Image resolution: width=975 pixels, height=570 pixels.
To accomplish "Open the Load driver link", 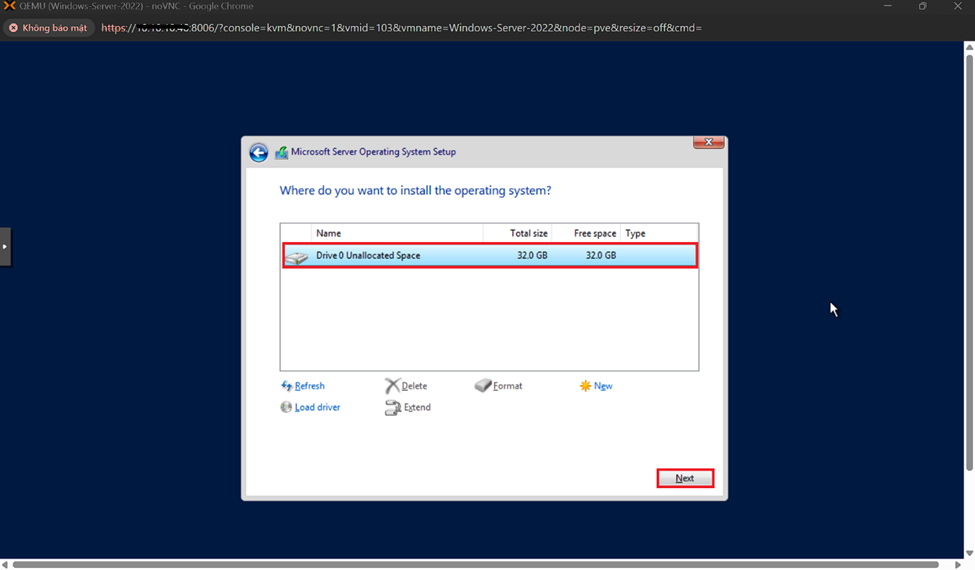I will click(317, 408).
